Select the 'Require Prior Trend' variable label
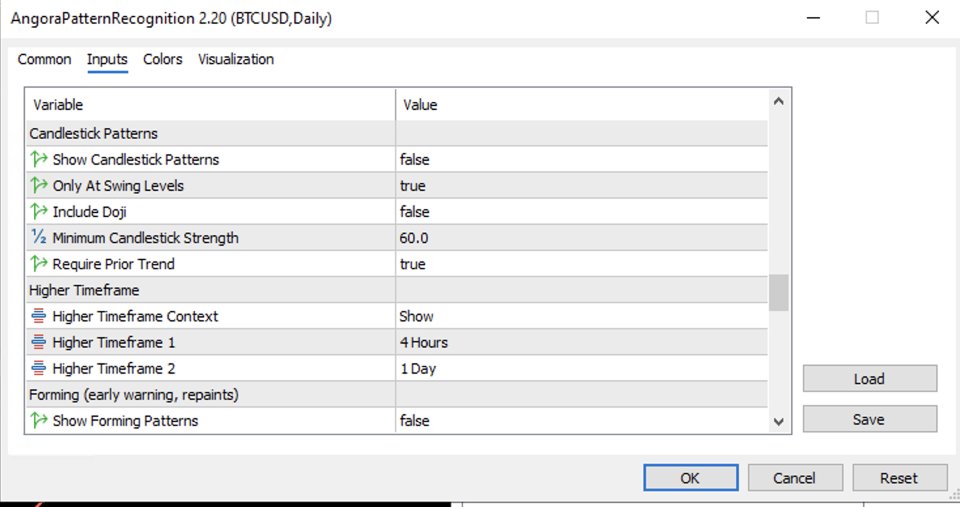 [x=114, y=264]
